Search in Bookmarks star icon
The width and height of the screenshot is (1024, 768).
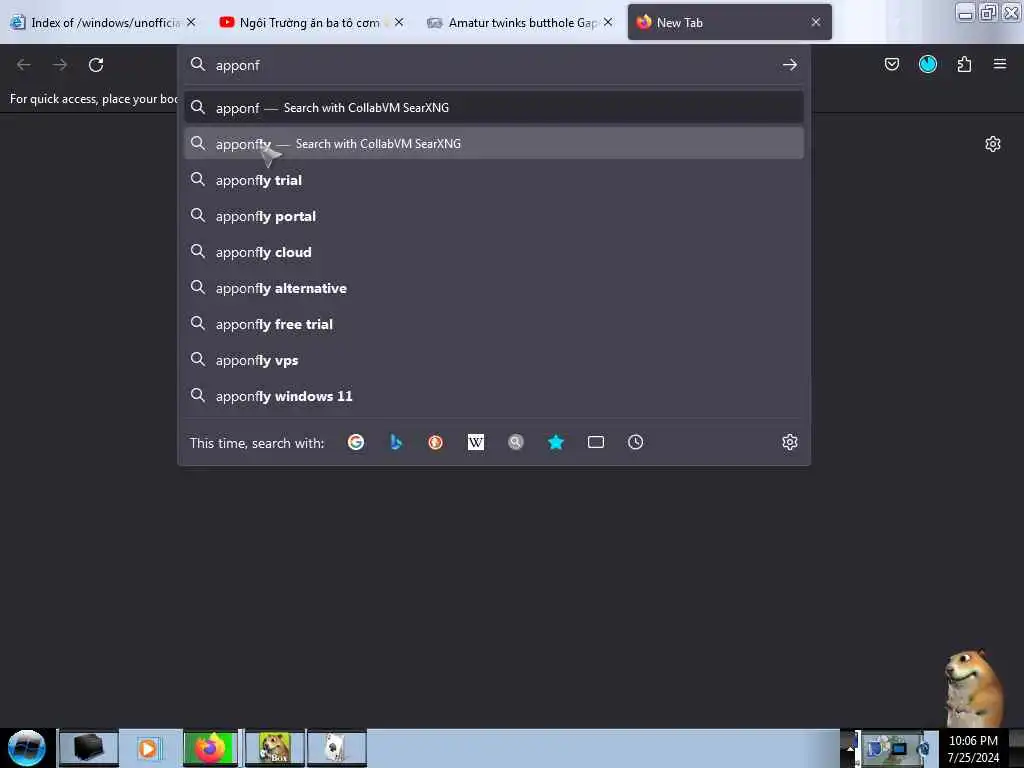556,442
